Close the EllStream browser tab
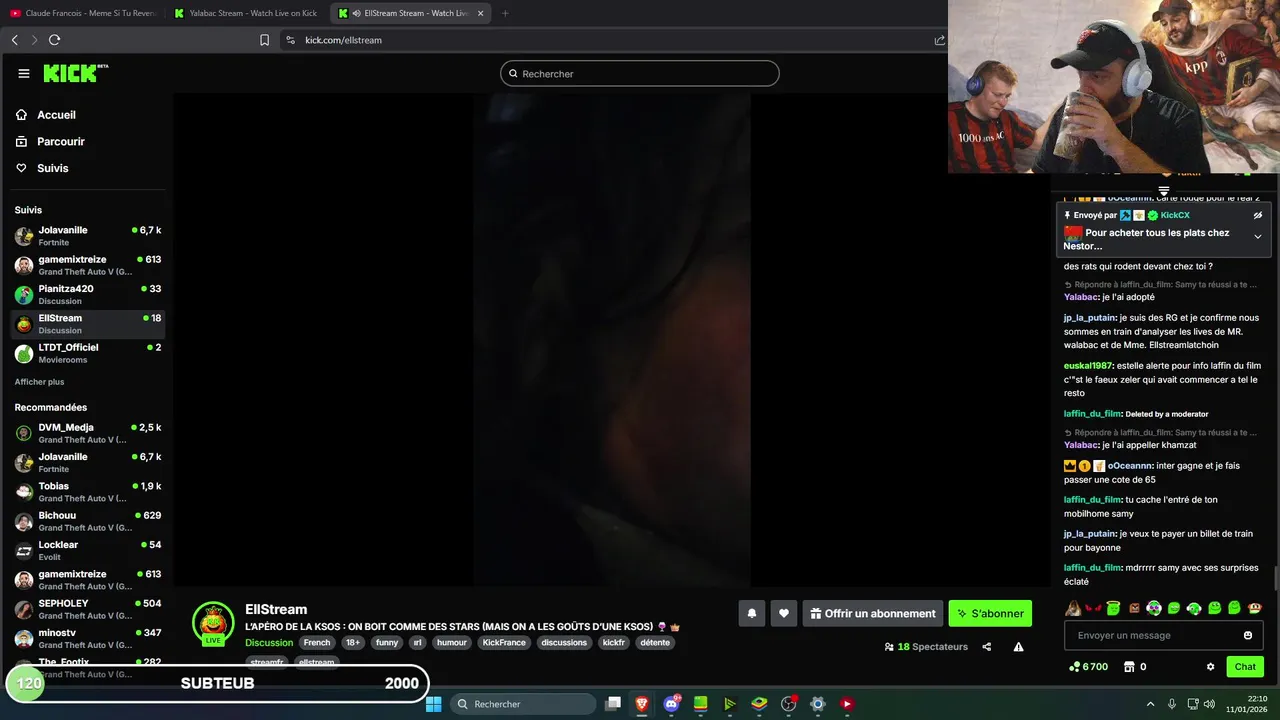Screen dimensions: 1280x720 coord(481,13)
